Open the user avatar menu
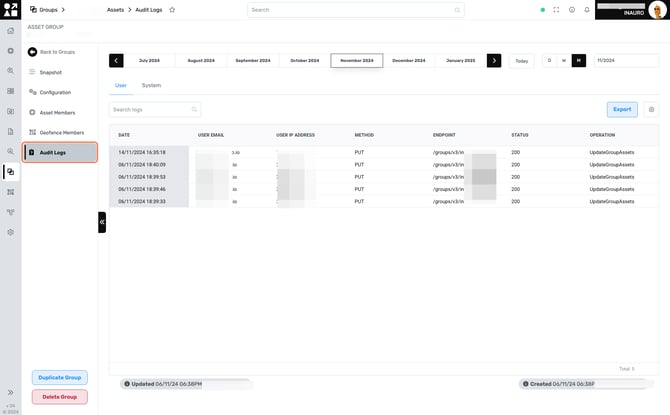The image size is (670, 415). (x=657, y=10)
